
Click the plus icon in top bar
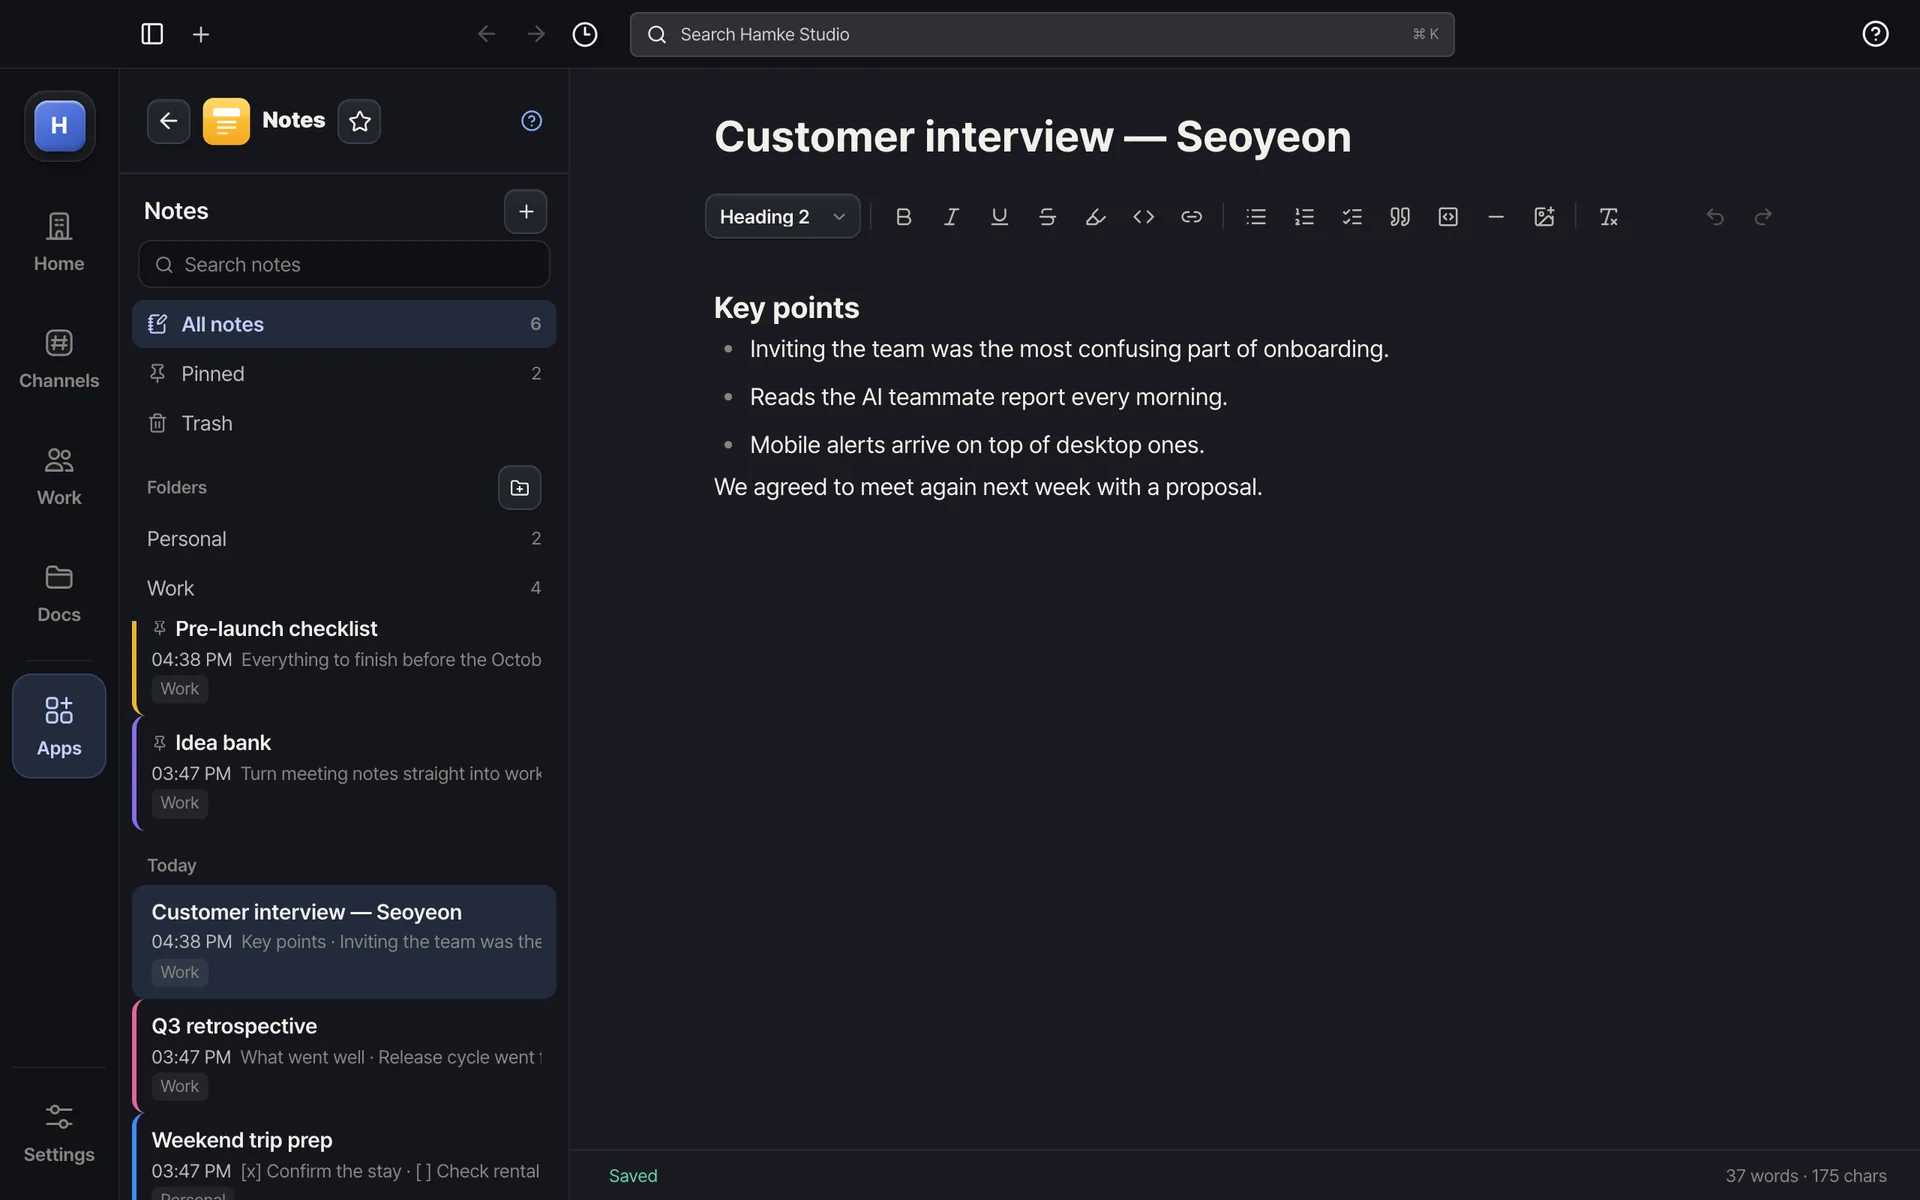point(201,34)
